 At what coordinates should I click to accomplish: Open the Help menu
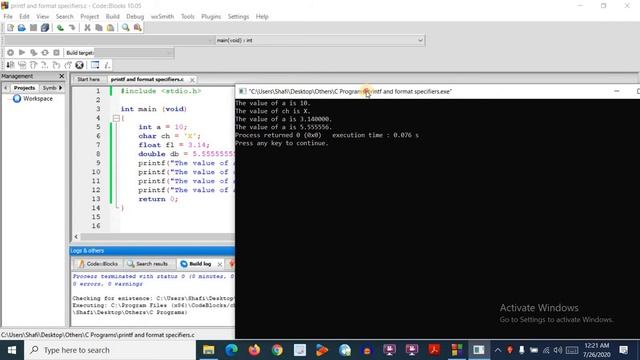tap(262, 17)
